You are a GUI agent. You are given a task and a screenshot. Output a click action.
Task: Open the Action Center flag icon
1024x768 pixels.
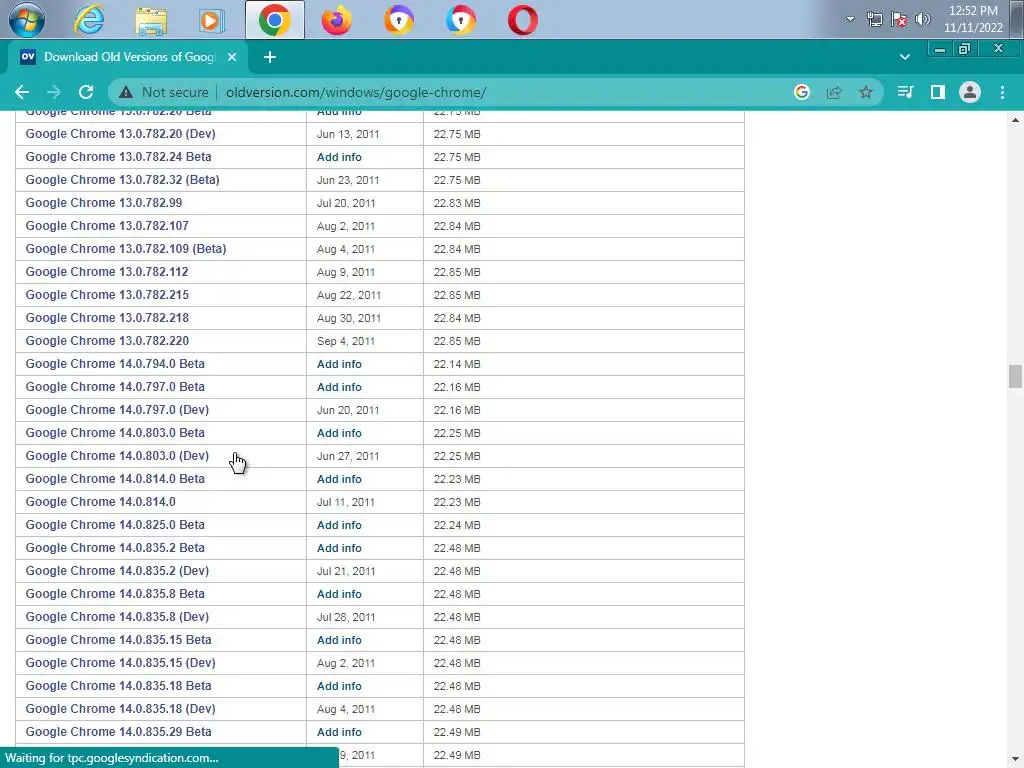click(x=899, y=20)
